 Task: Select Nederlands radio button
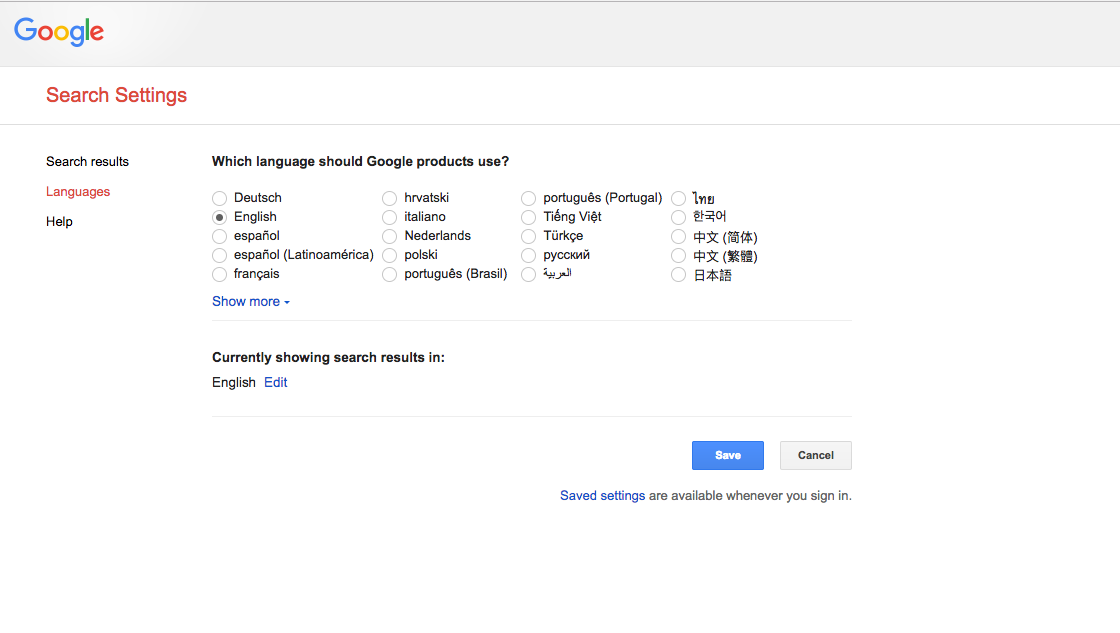pyautogui.click(x=389, y=236)
